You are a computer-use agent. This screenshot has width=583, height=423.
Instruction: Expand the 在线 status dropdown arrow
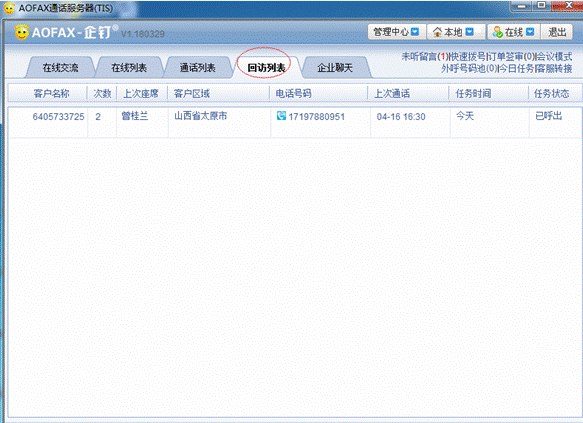click(530, 32)
